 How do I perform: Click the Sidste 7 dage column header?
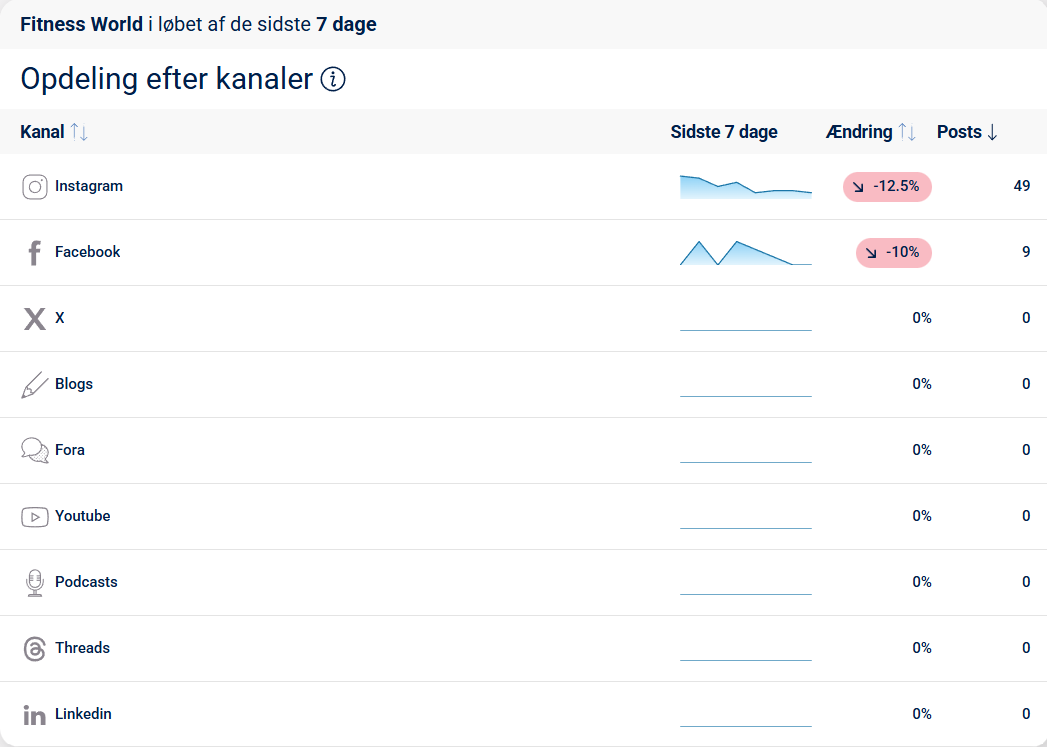pyautogui.click(x=724, y=132)
